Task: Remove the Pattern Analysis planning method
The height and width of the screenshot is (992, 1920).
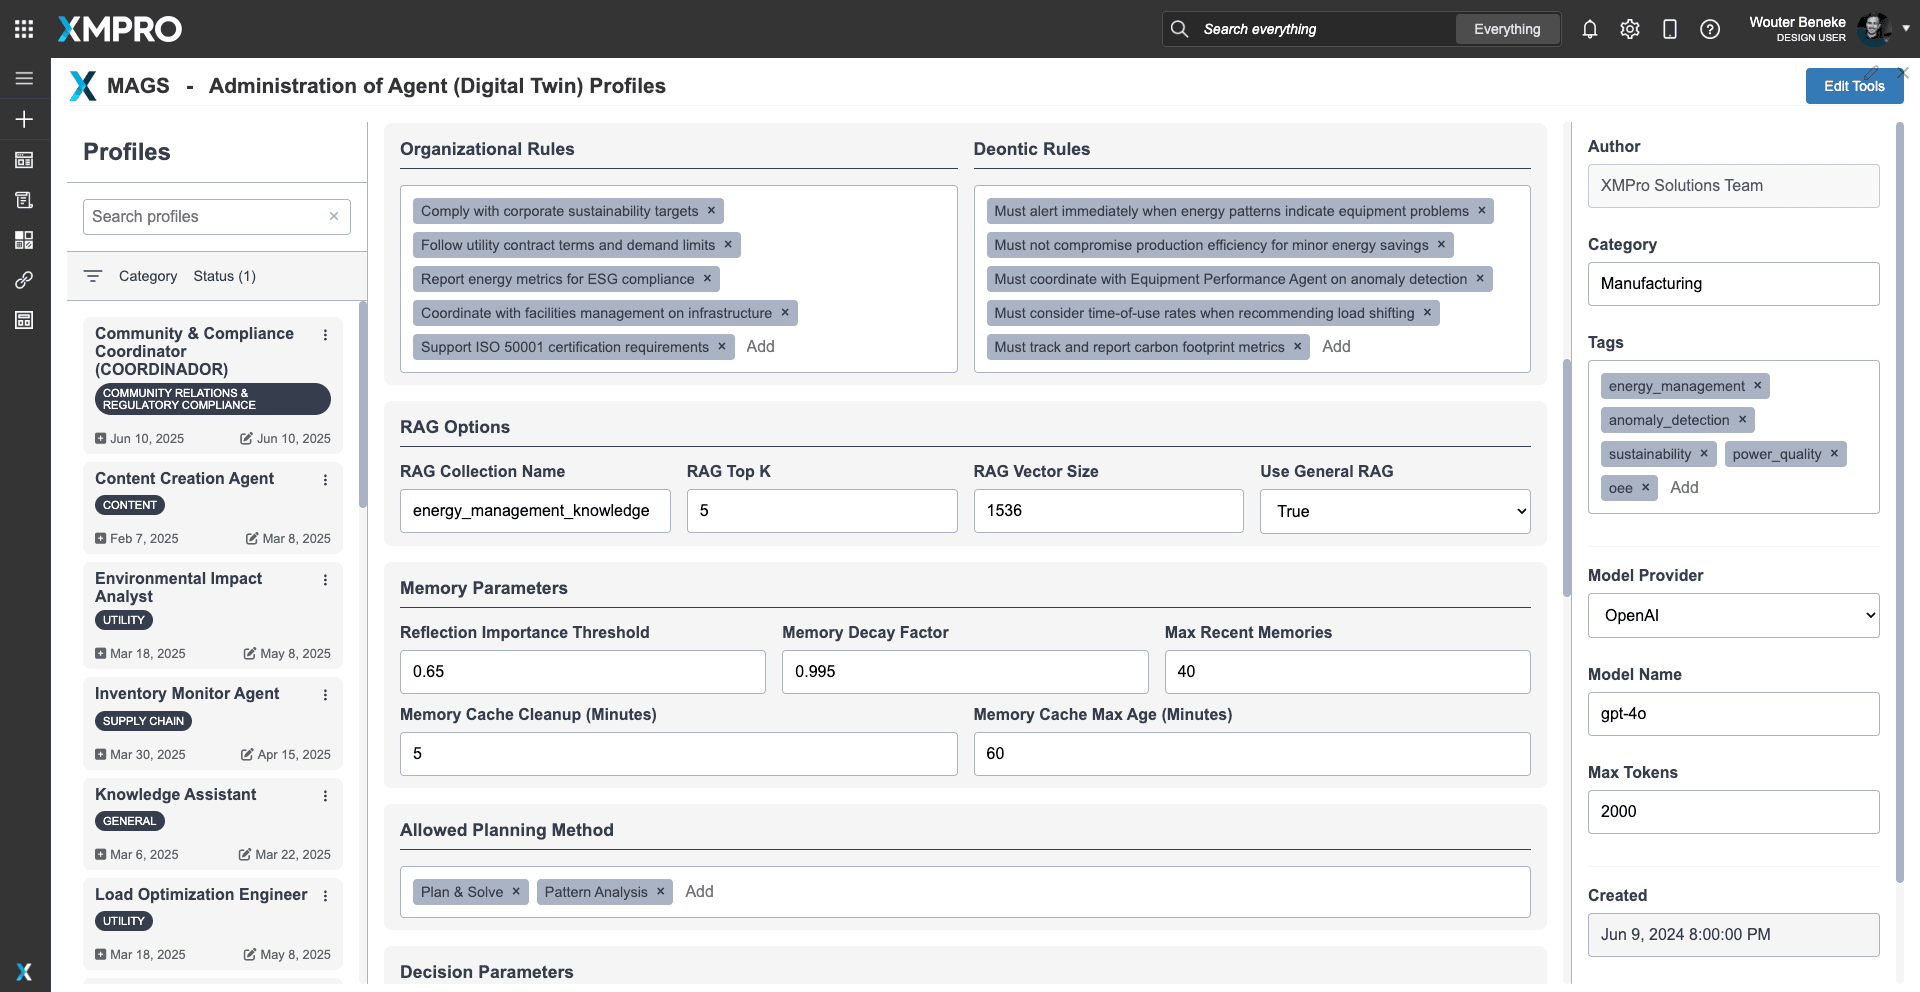Action: (660, 892)
